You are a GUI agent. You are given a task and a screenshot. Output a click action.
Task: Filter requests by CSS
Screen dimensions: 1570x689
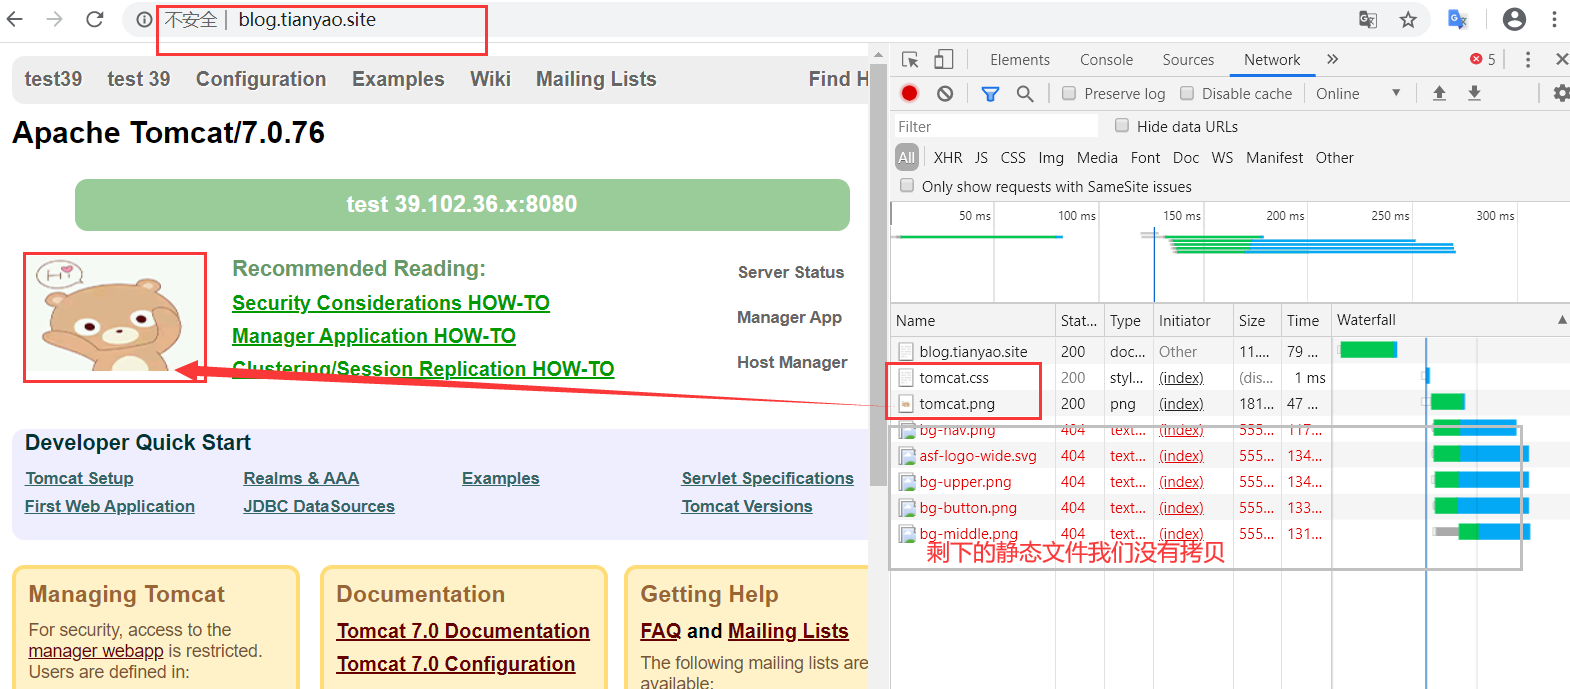[1013, 158]
